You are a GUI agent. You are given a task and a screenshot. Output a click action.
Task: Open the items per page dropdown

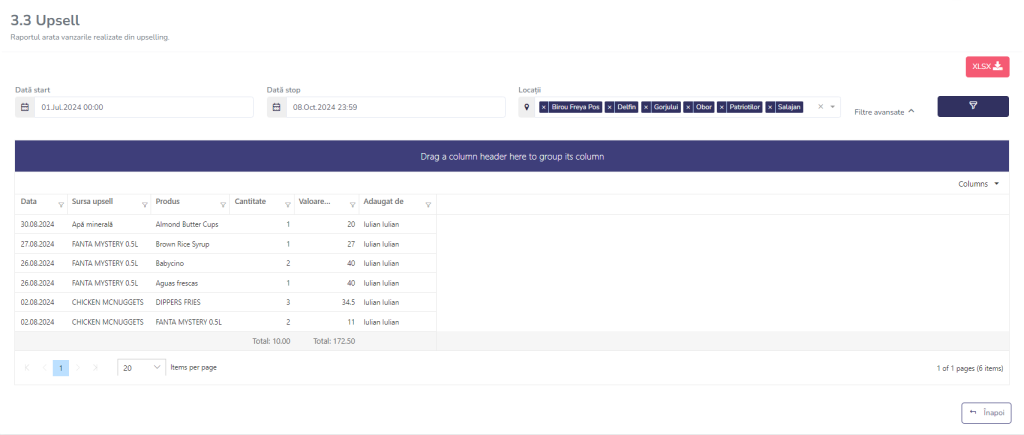pos(141,368)
